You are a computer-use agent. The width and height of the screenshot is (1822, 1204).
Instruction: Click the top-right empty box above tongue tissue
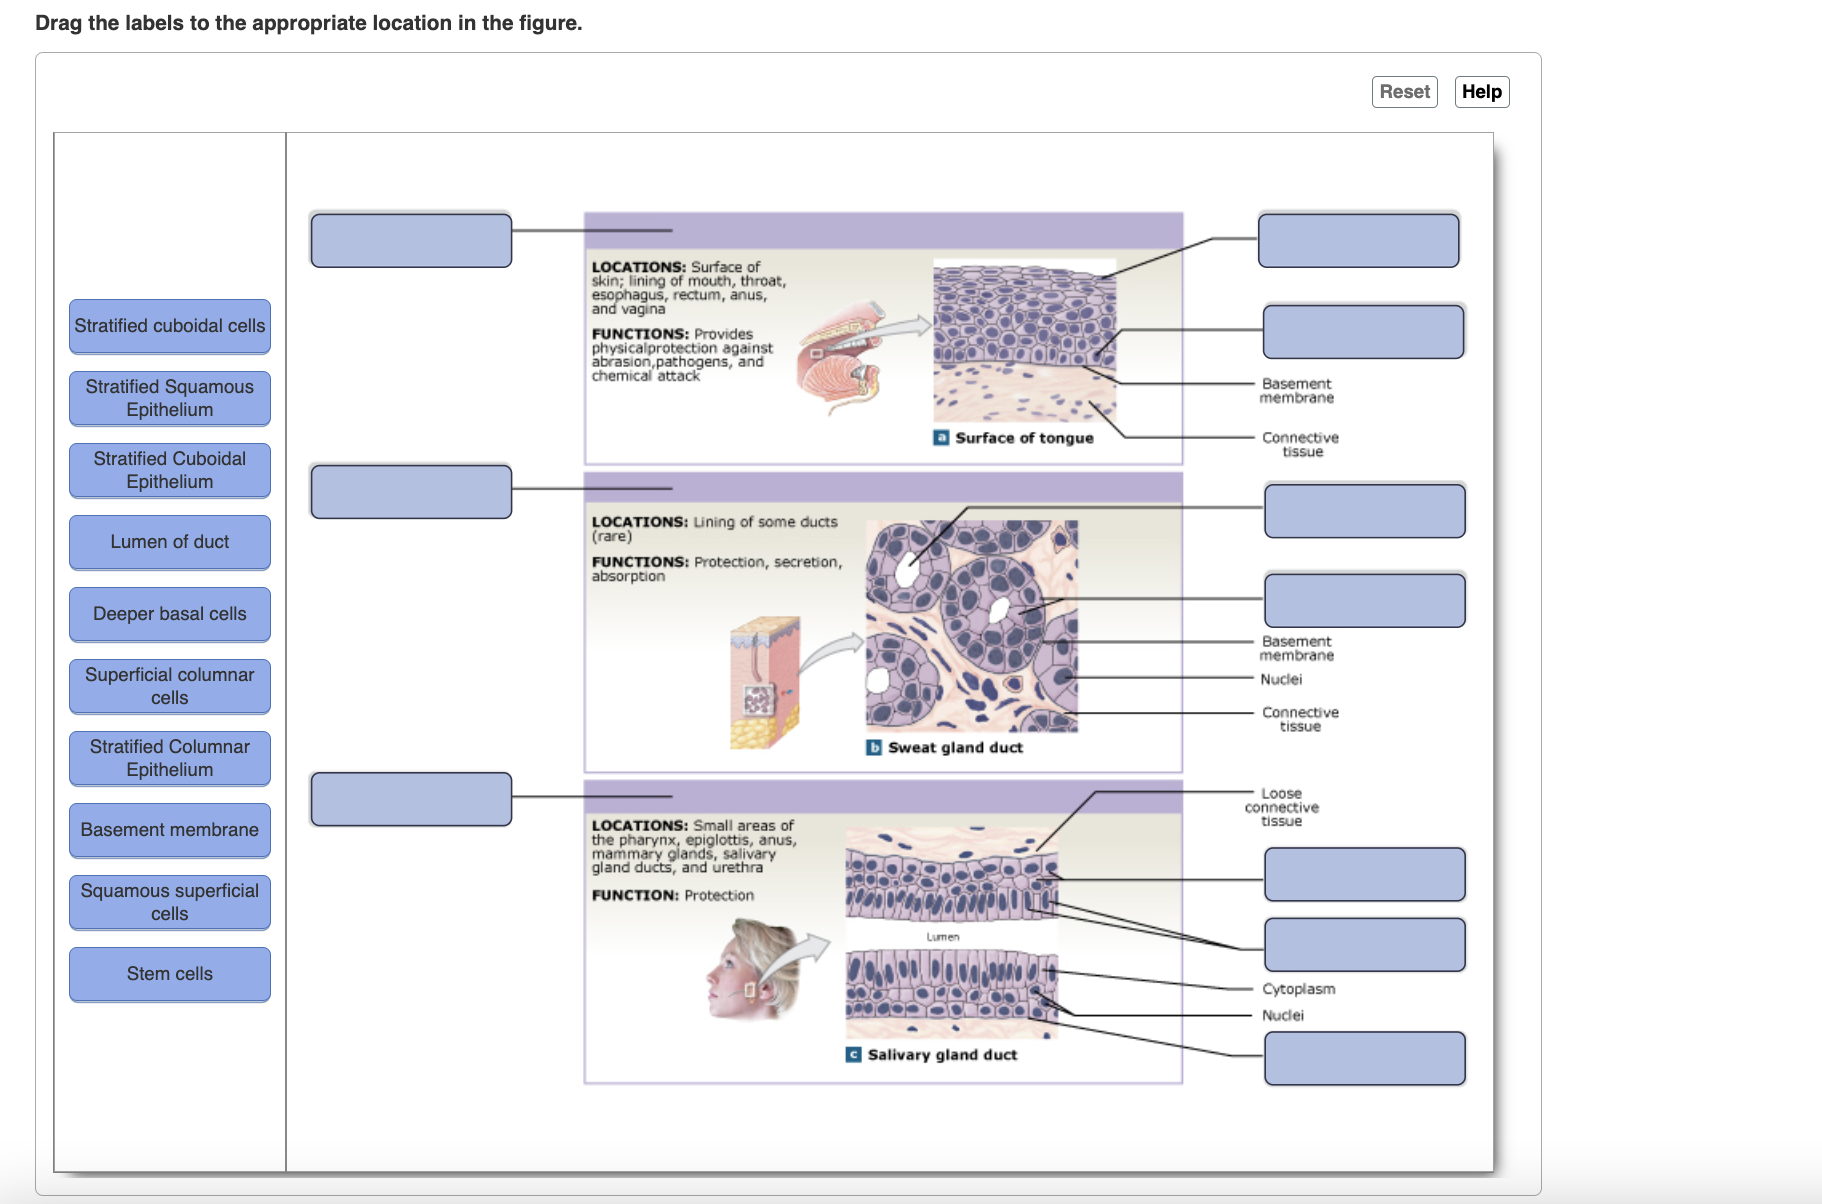click(x=1358, y=240)
